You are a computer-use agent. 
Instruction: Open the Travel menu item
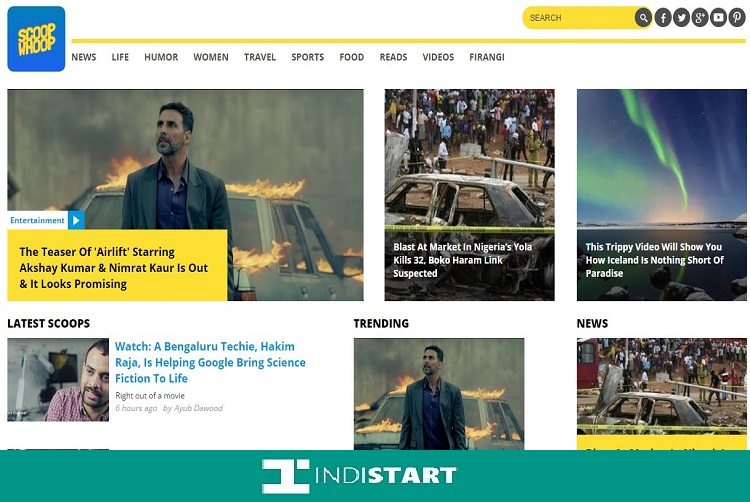(x=260, y=57)
